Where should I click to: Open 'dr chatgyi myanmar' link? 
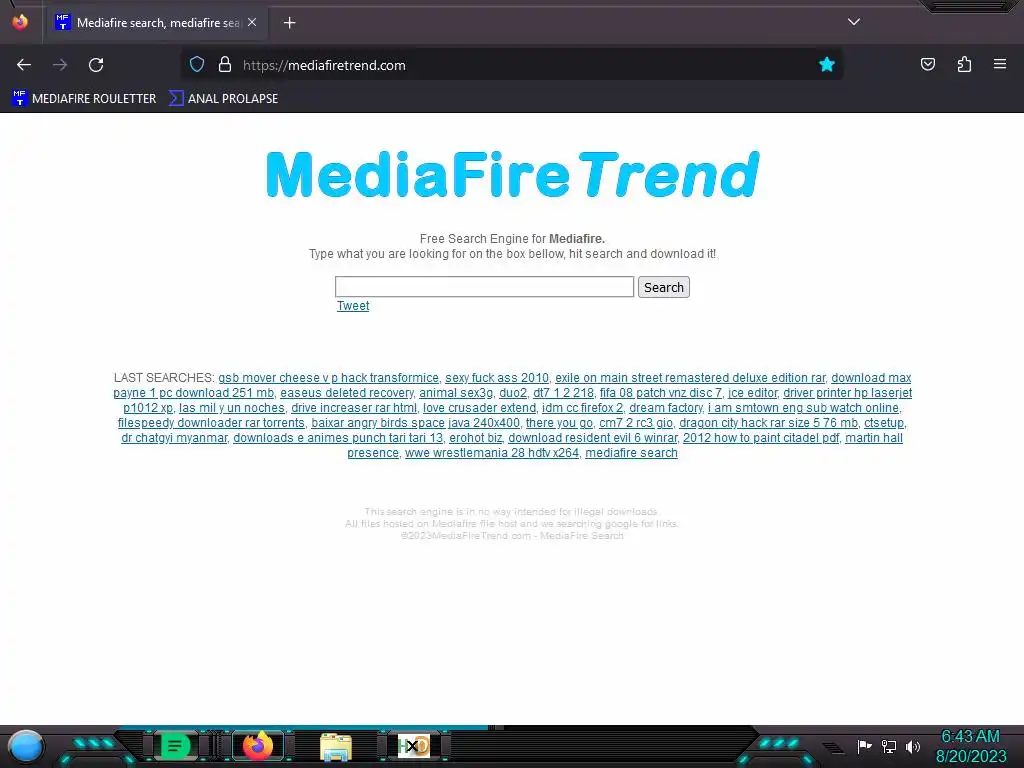(174, 438)
